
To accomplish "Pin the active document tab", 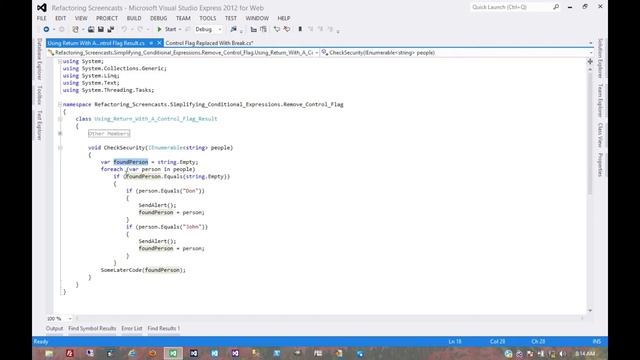I will (151, 43).
